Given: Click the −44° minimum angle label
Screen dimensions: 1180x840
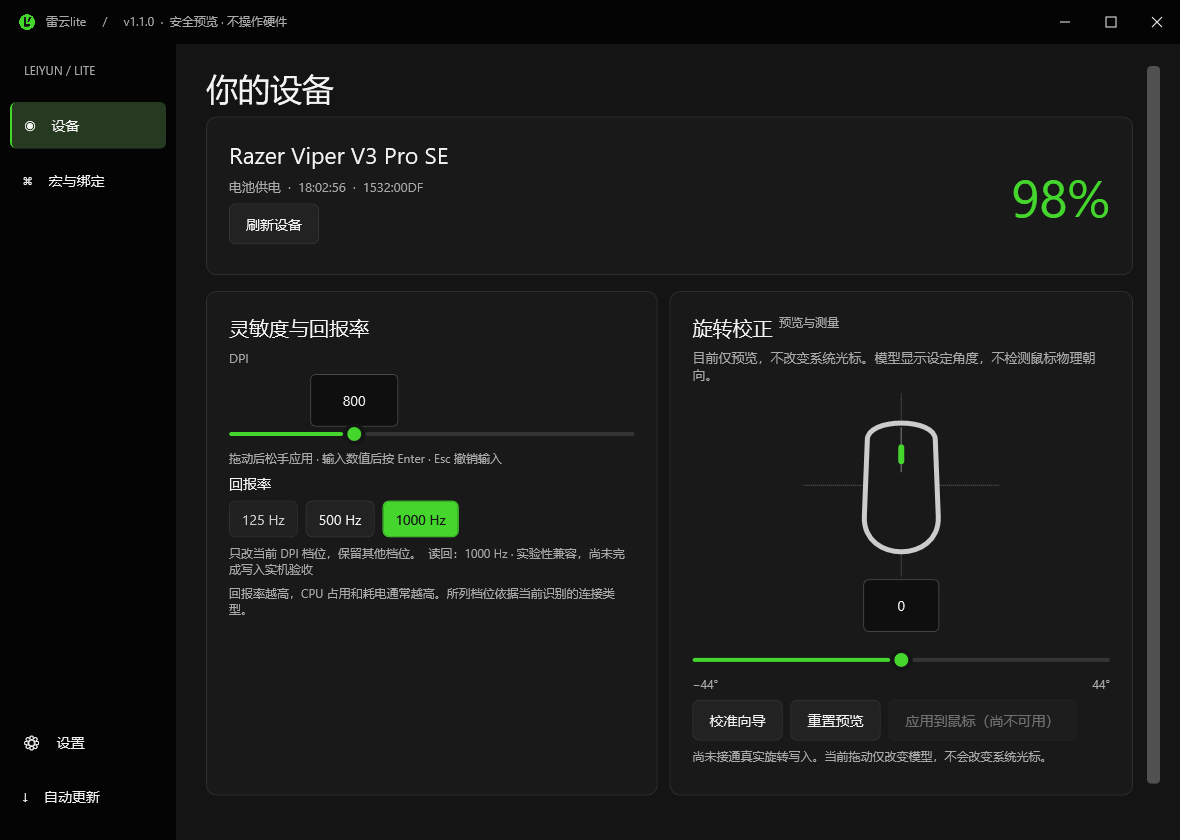Looking at the screenshot, I should (x=705, y=685).
